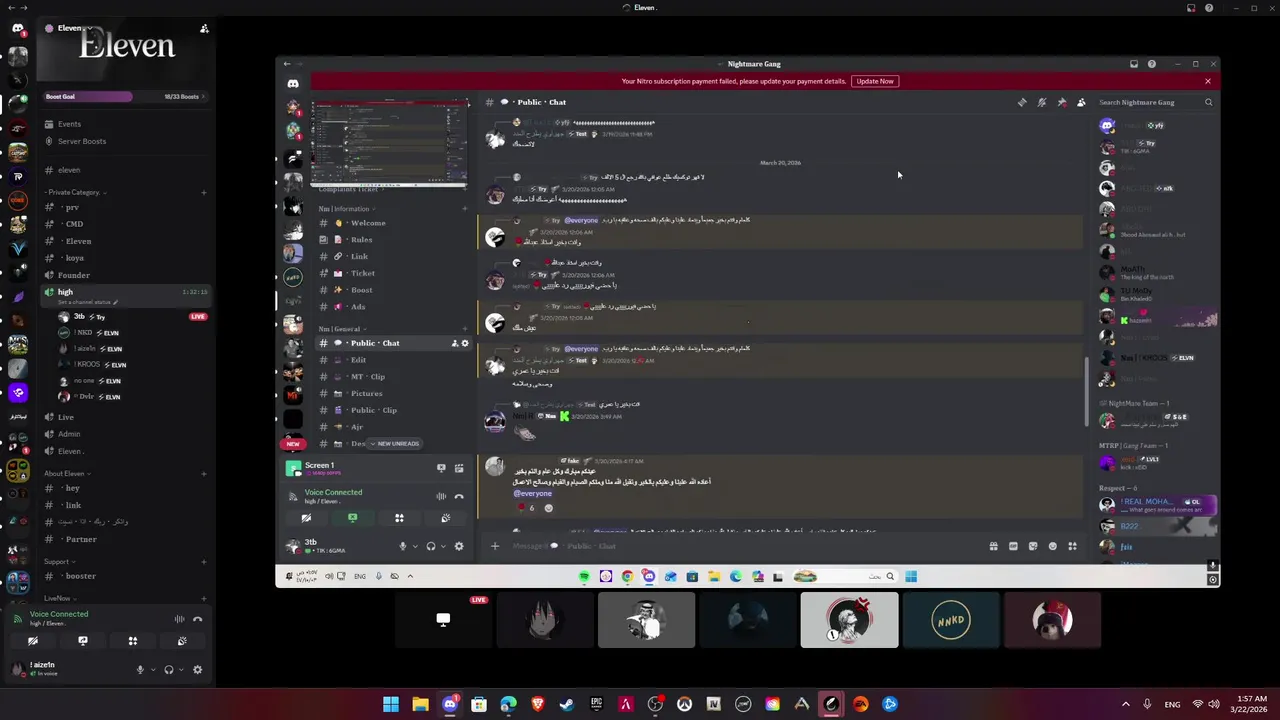This screenshot has height=720, width=1280.
Task: Open the blue V server icon
Action: [18, 248]
